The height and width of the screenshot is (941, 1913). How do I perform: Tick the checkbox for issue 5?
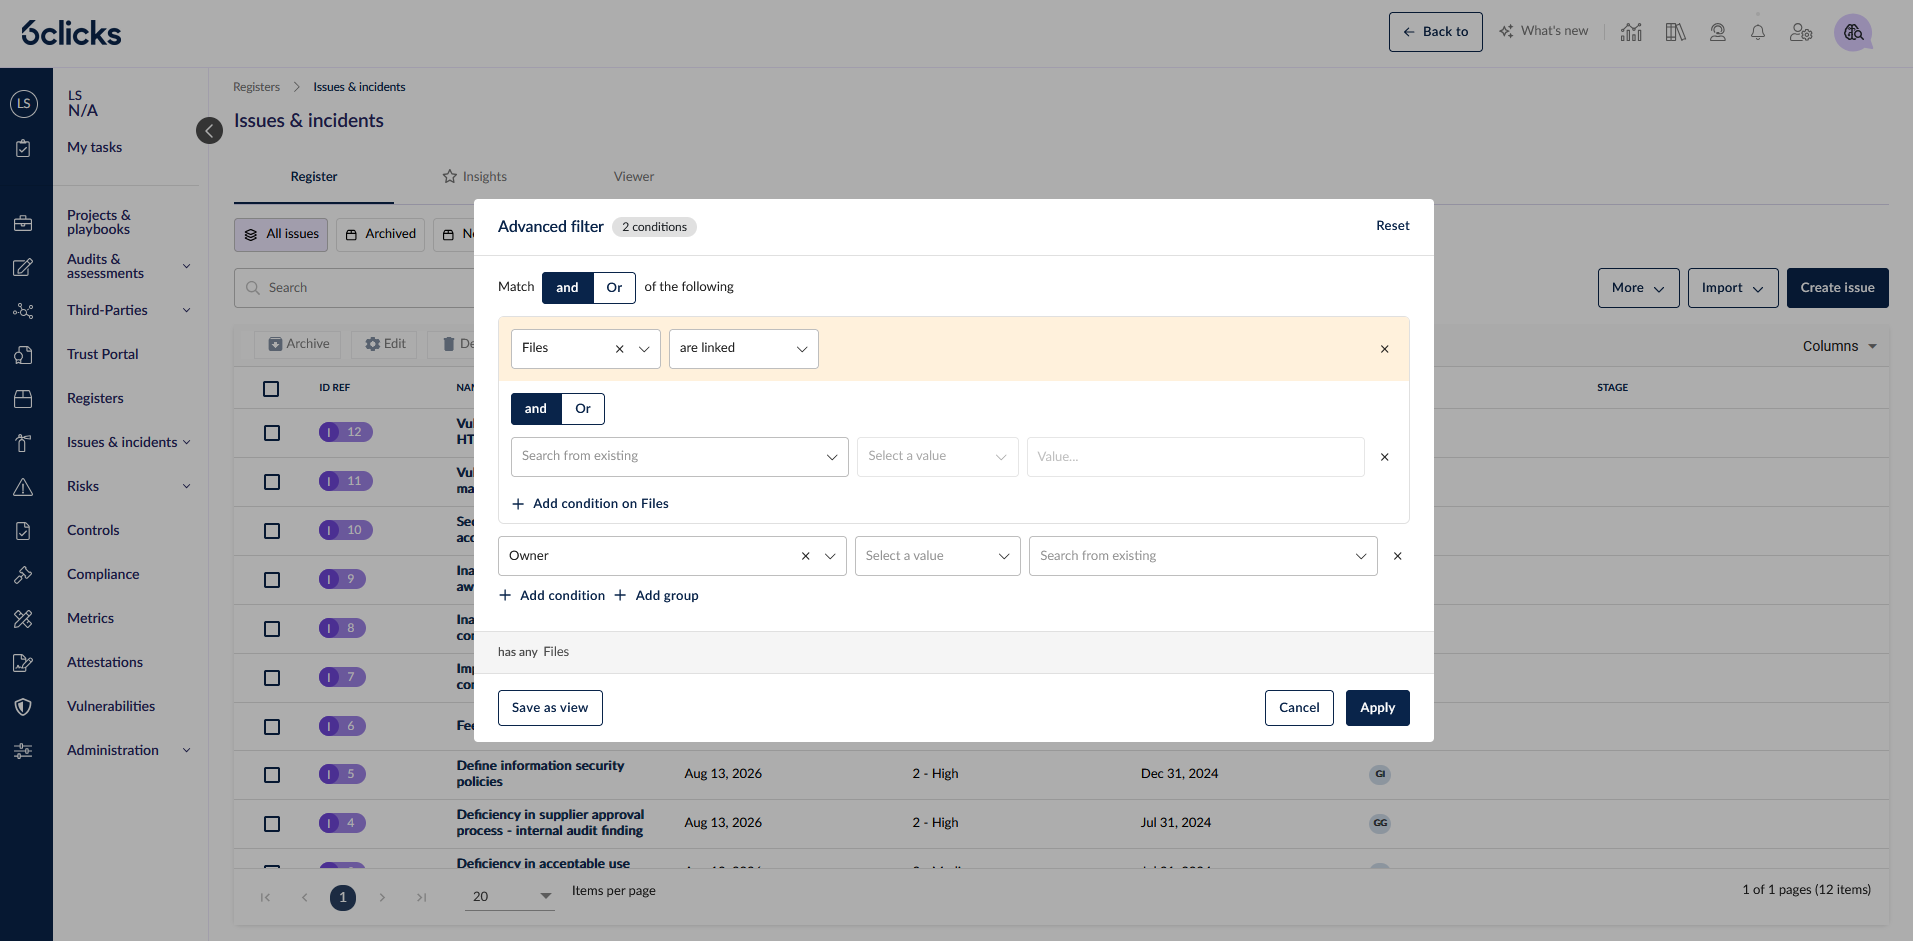[x=271, y=775]
